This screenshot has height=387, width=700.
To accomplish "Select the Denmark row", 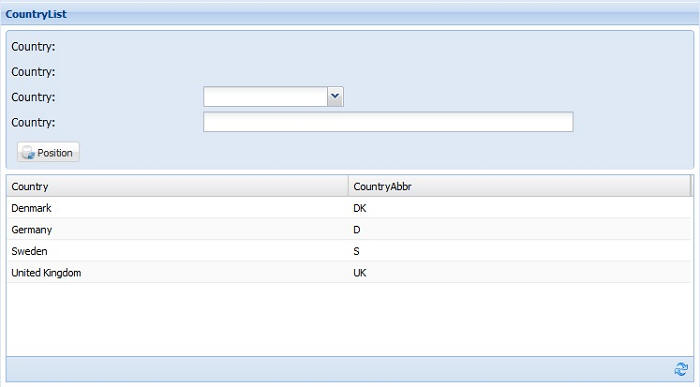I will pyautogui.click(x=349, y=208).
